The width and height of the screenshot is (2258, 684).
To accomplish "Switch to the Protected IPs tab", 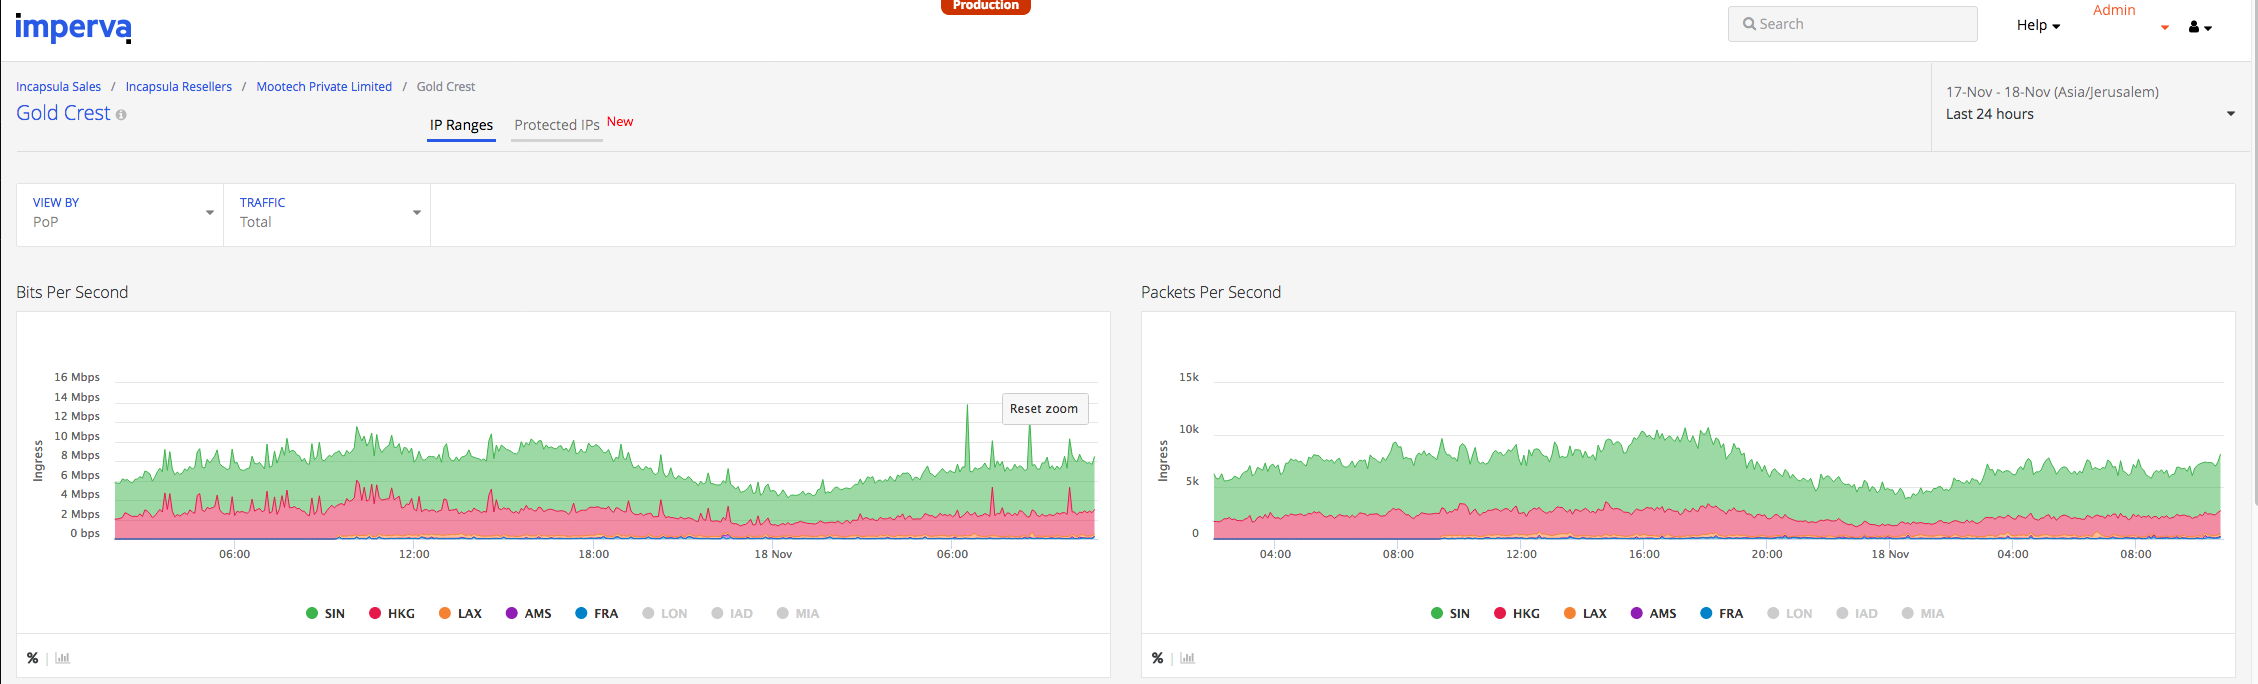I will [557, 125].
